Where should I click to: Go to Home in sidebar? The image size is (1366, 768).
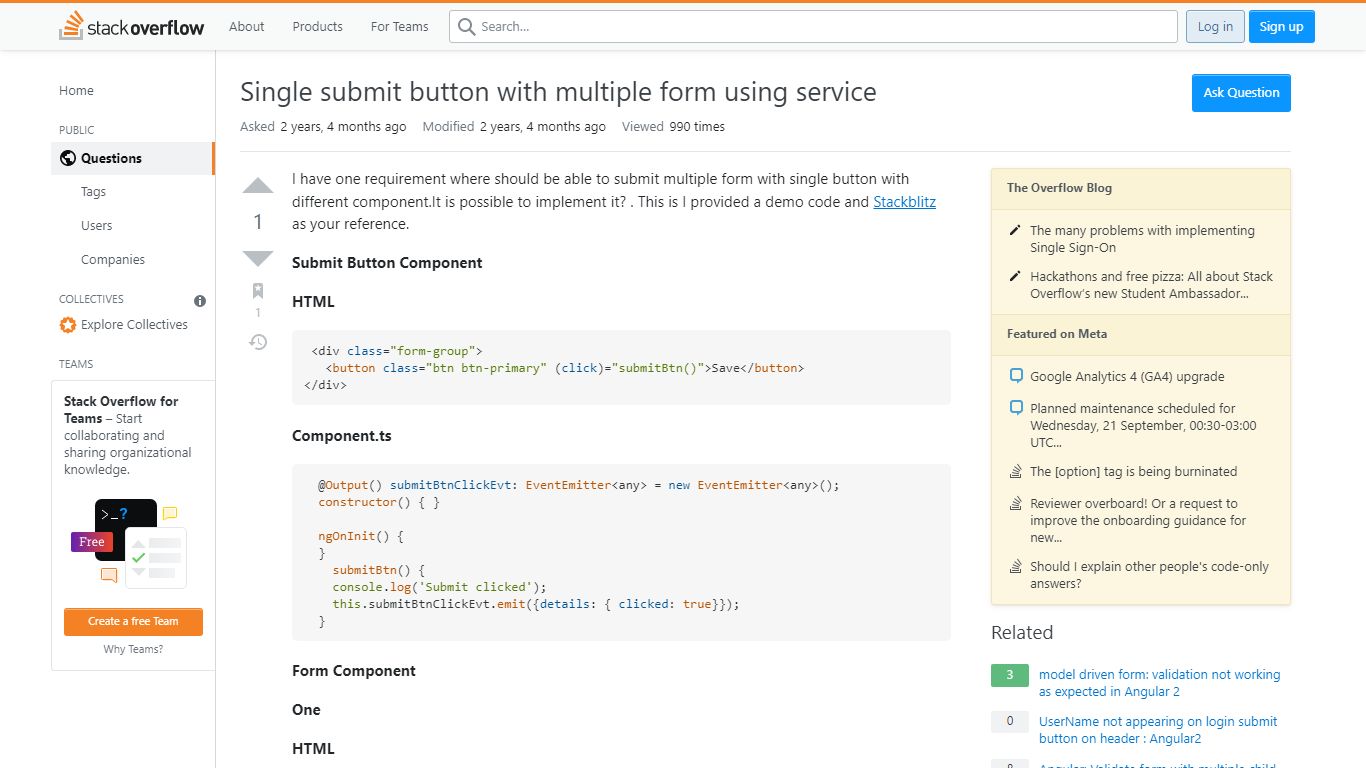76,90
